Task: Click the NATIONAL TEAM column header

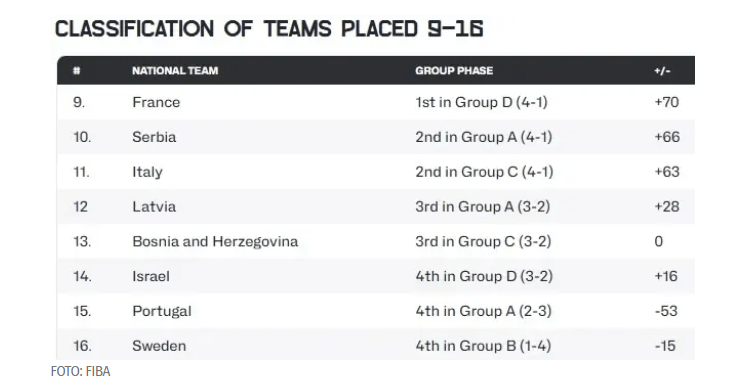Action: 175,71
